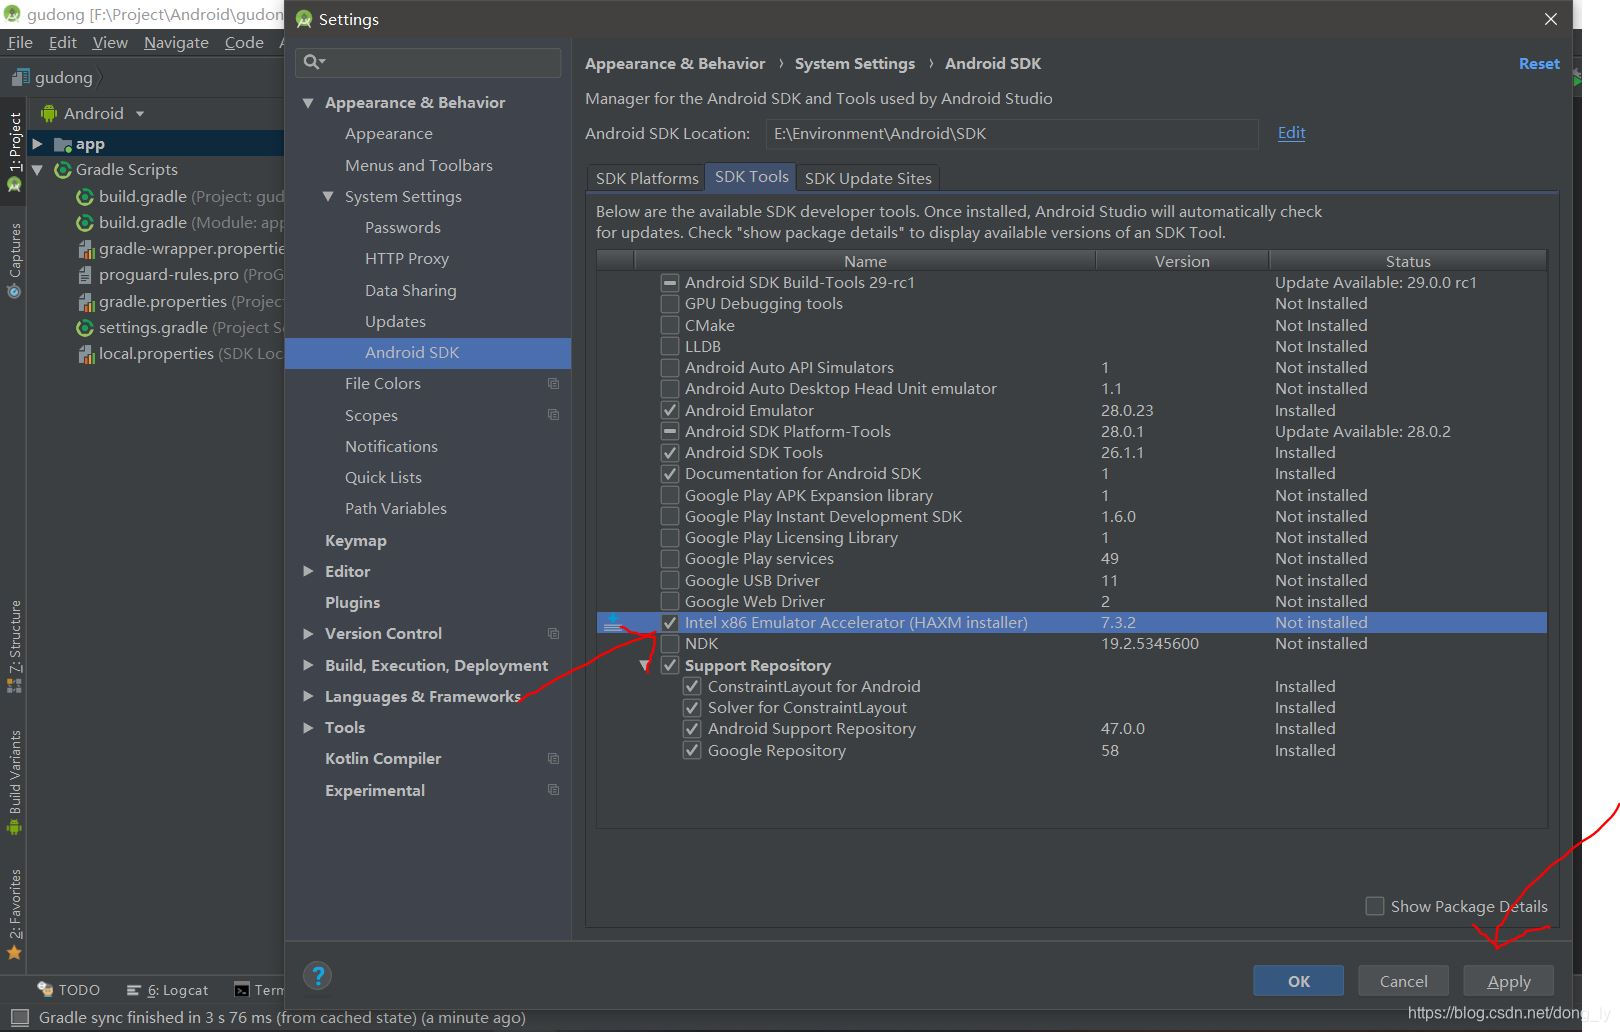
Task: Click the local.properties file icon
Action: coord(85,354)
